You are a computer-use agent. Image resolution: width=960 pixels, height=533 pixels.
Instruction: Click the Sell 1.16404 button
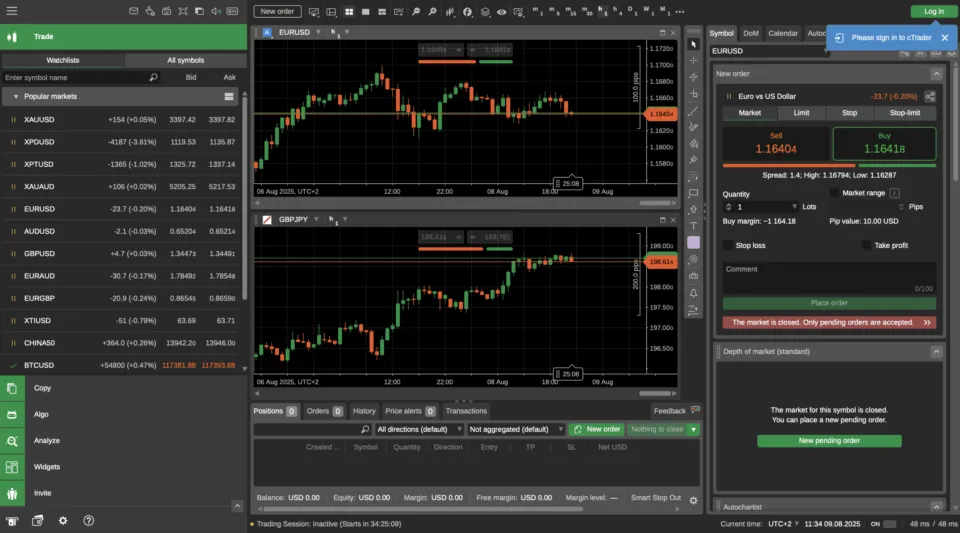point(776,144)
